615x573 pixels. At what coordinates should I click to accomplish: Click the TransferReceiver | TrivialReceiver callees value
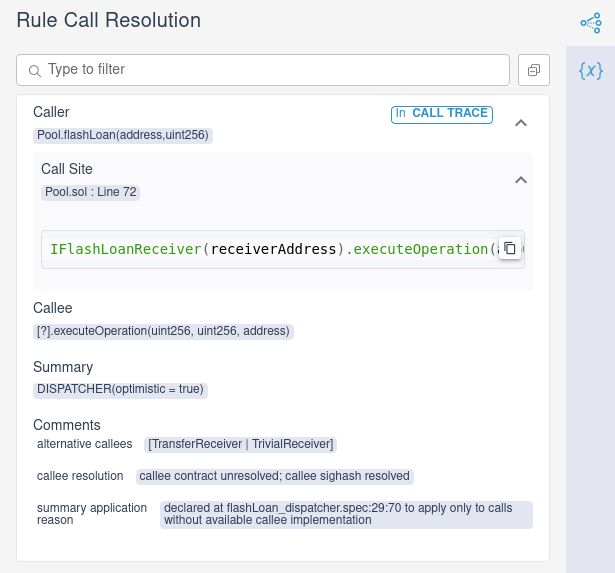click(x=240, y=444)
